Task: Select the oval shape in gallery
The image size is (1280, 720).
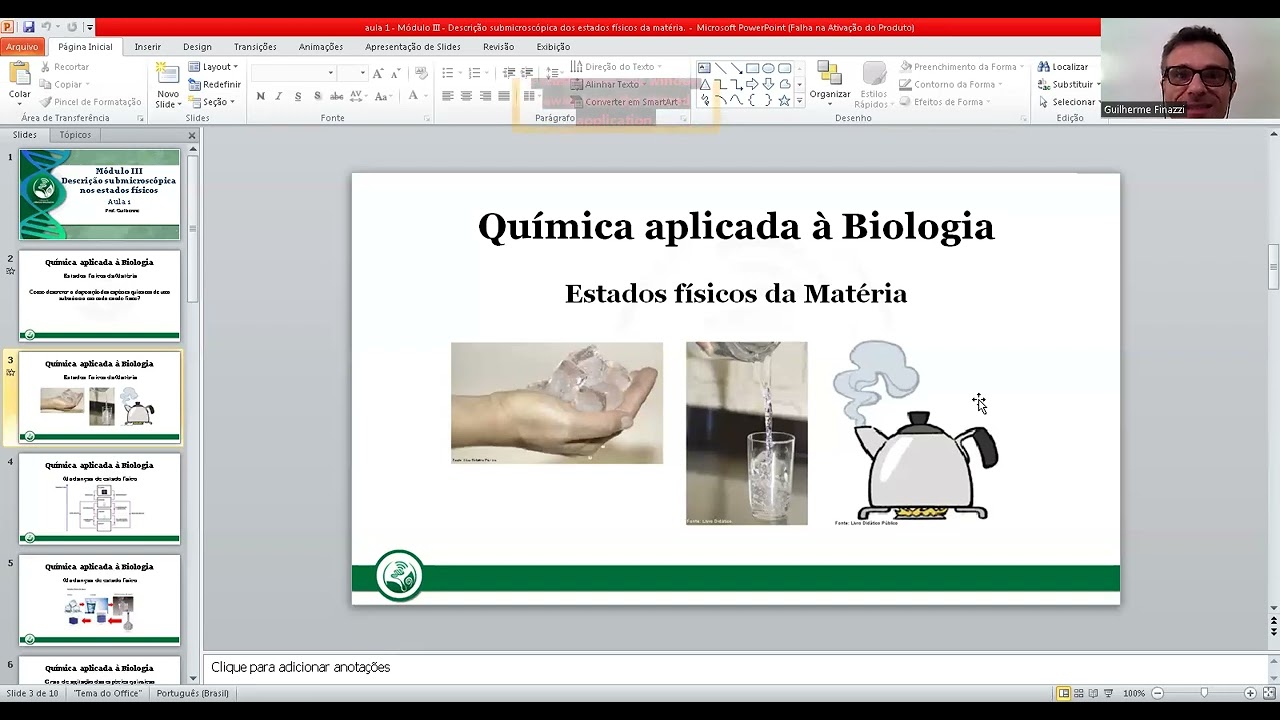Action: [768, 68]
